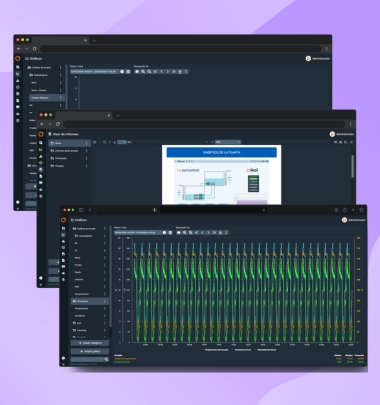Viewport: 380px width, 405px height.
Task: Click charts icon in front window sidebar
Action: point(63,235)
